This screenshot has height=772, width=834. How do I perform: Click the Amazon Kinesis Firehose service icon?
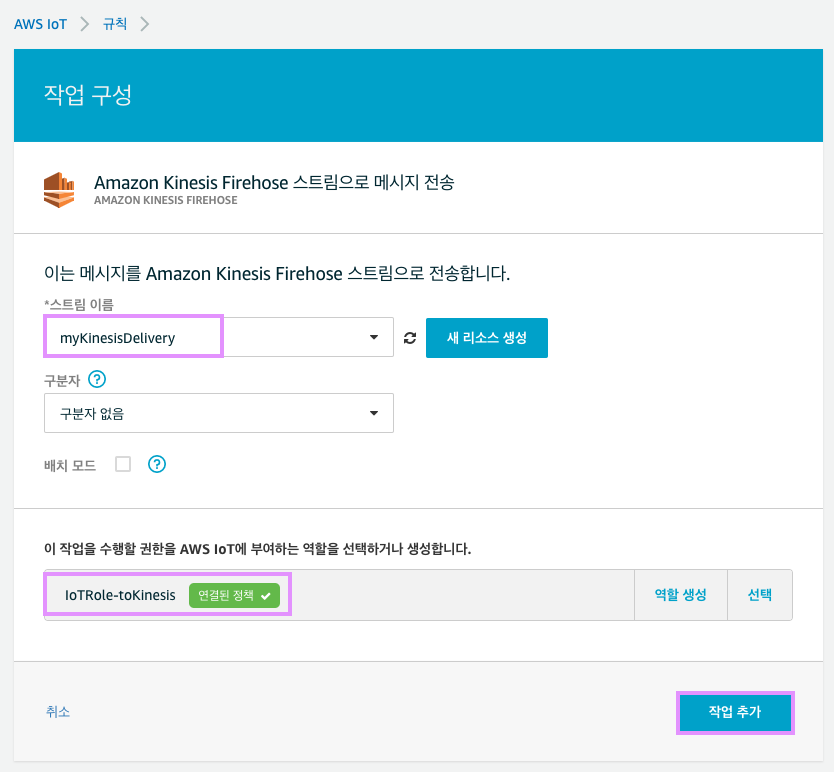[59, 189]
